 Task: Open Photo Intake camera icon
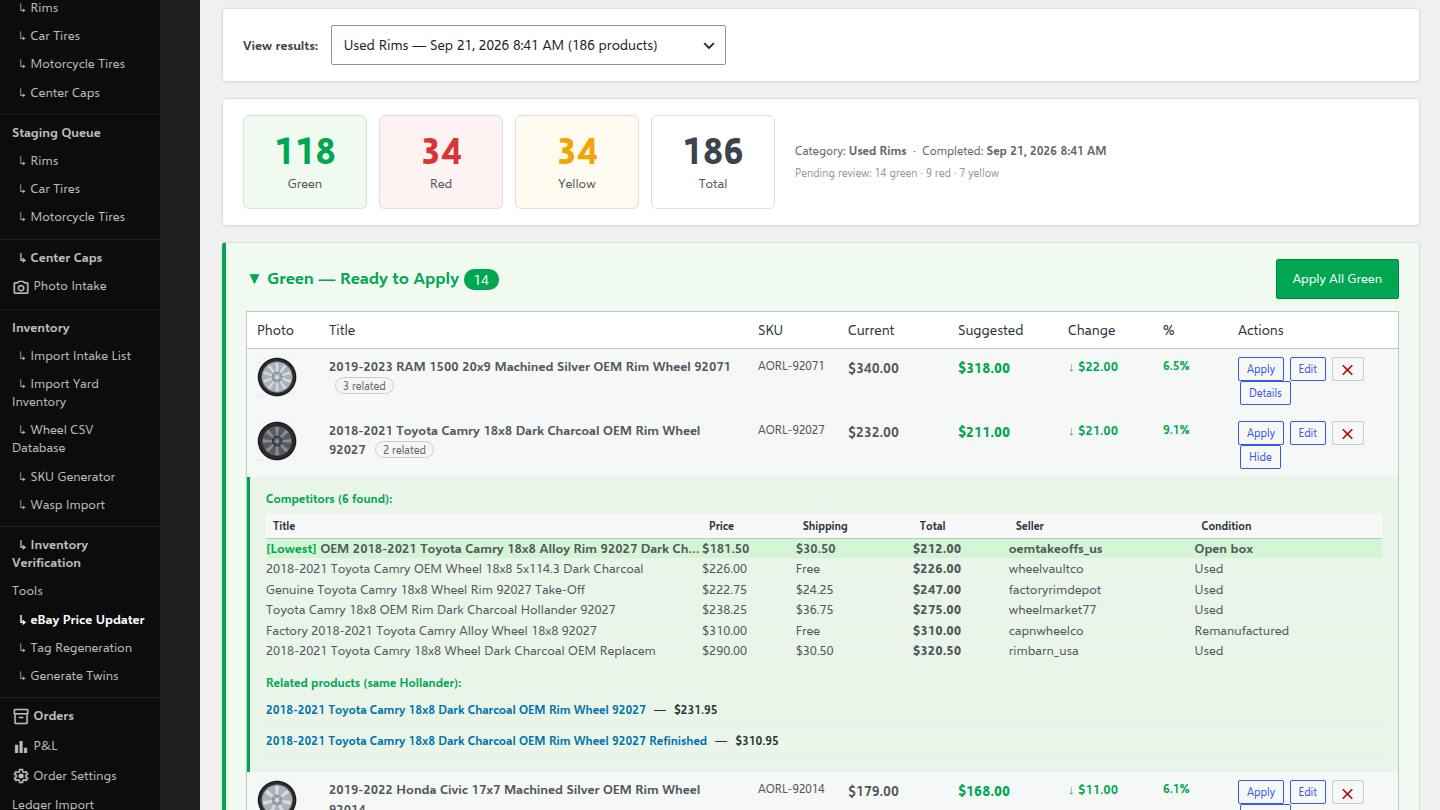pyautogui.click(x=21, y=287)
